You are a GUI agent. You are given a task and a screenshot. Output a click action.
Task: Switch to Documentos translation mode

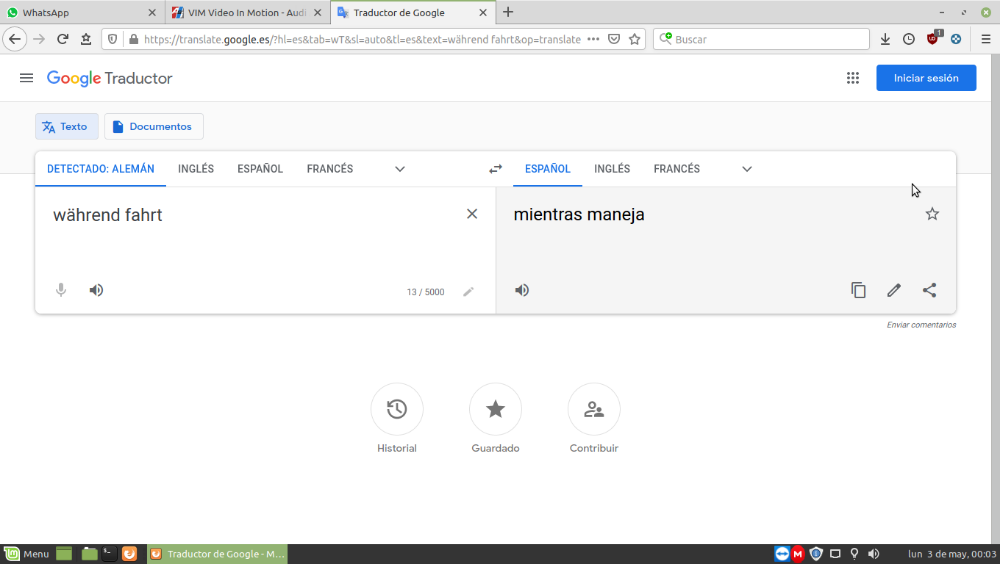(154, 126)
